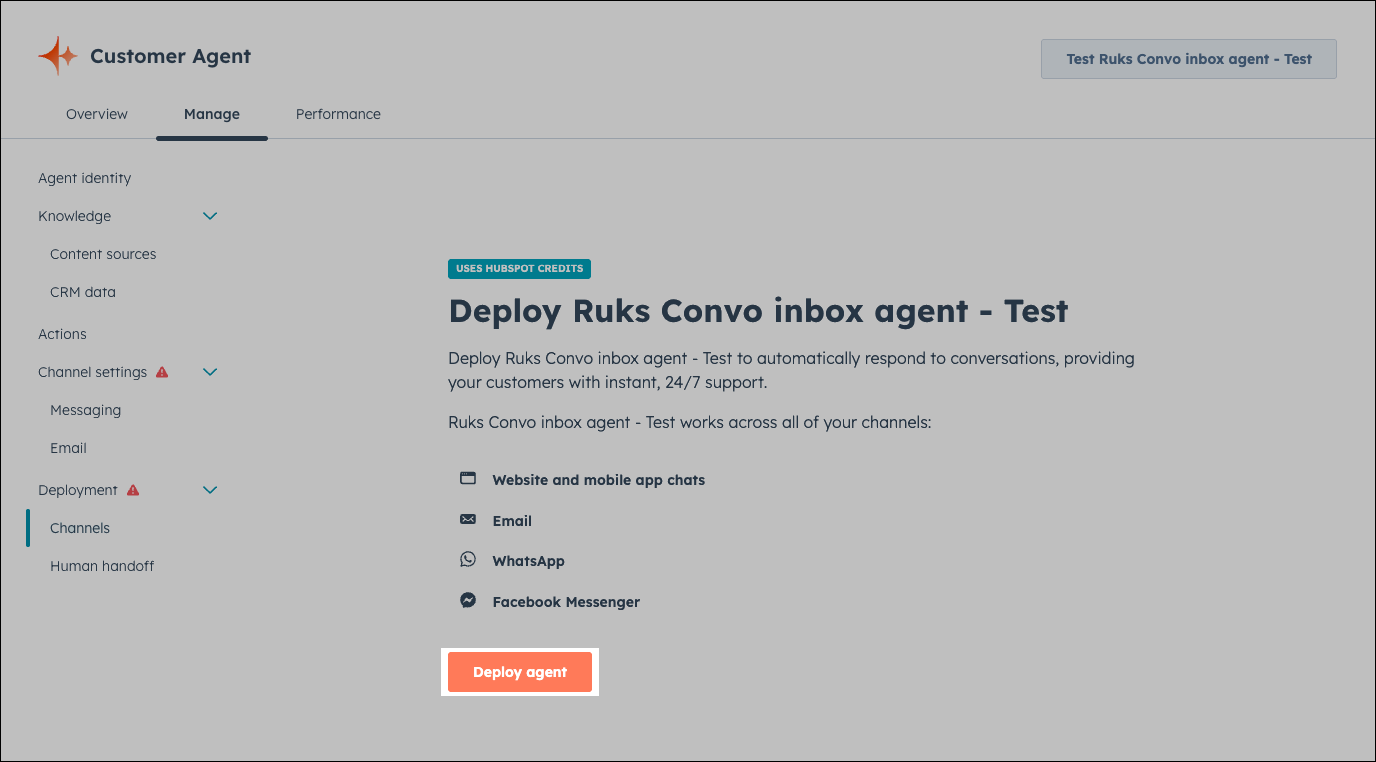Click the Email channel label in list

[x=512, y=521]
